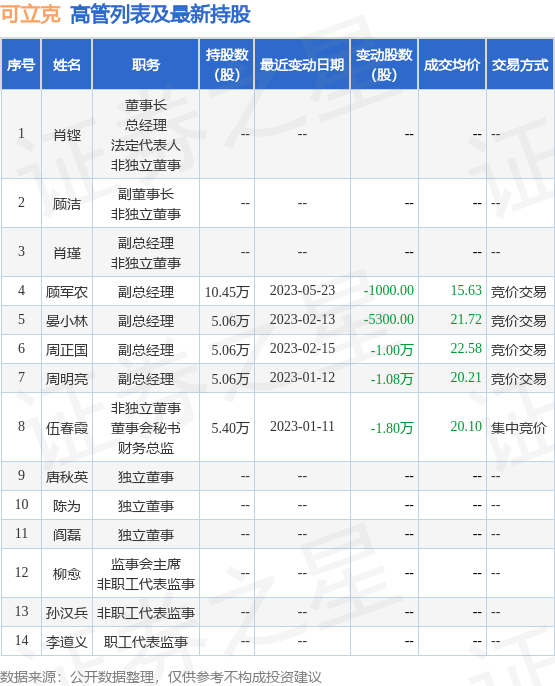The width and height of the screenshot is (555, 686).
Task: Click the name 周正国 in row 6
Action: pyautogui.click(x=67, y=350)
